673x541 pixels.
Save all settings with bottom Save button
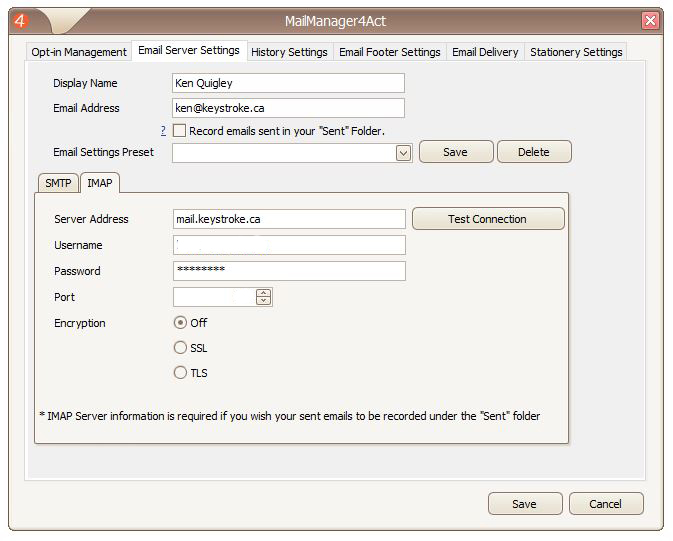(525, 504)
